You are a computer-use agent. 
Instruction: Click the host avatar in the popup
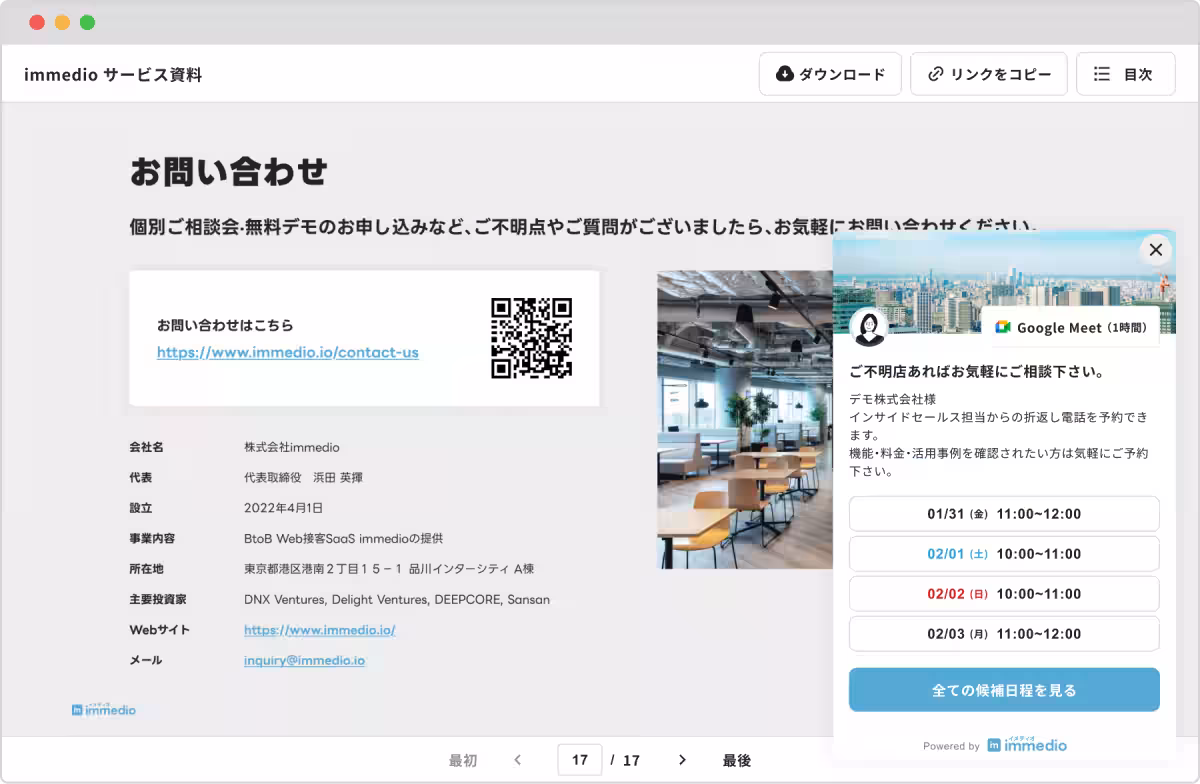[x=869, y=327]
